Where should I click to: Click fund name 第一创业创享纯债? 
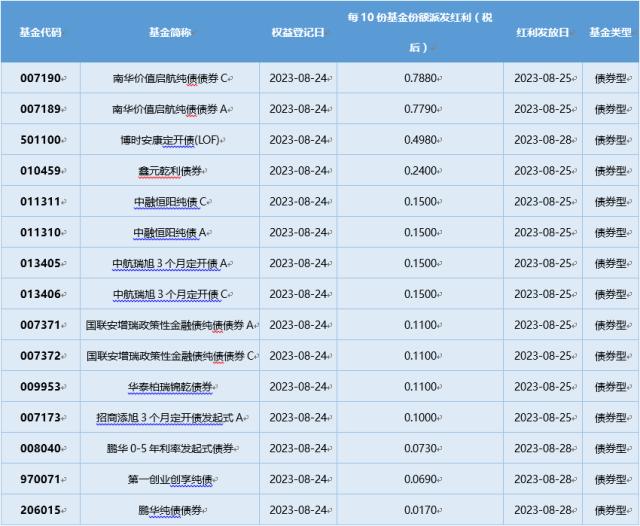click(x=170, y=479)
